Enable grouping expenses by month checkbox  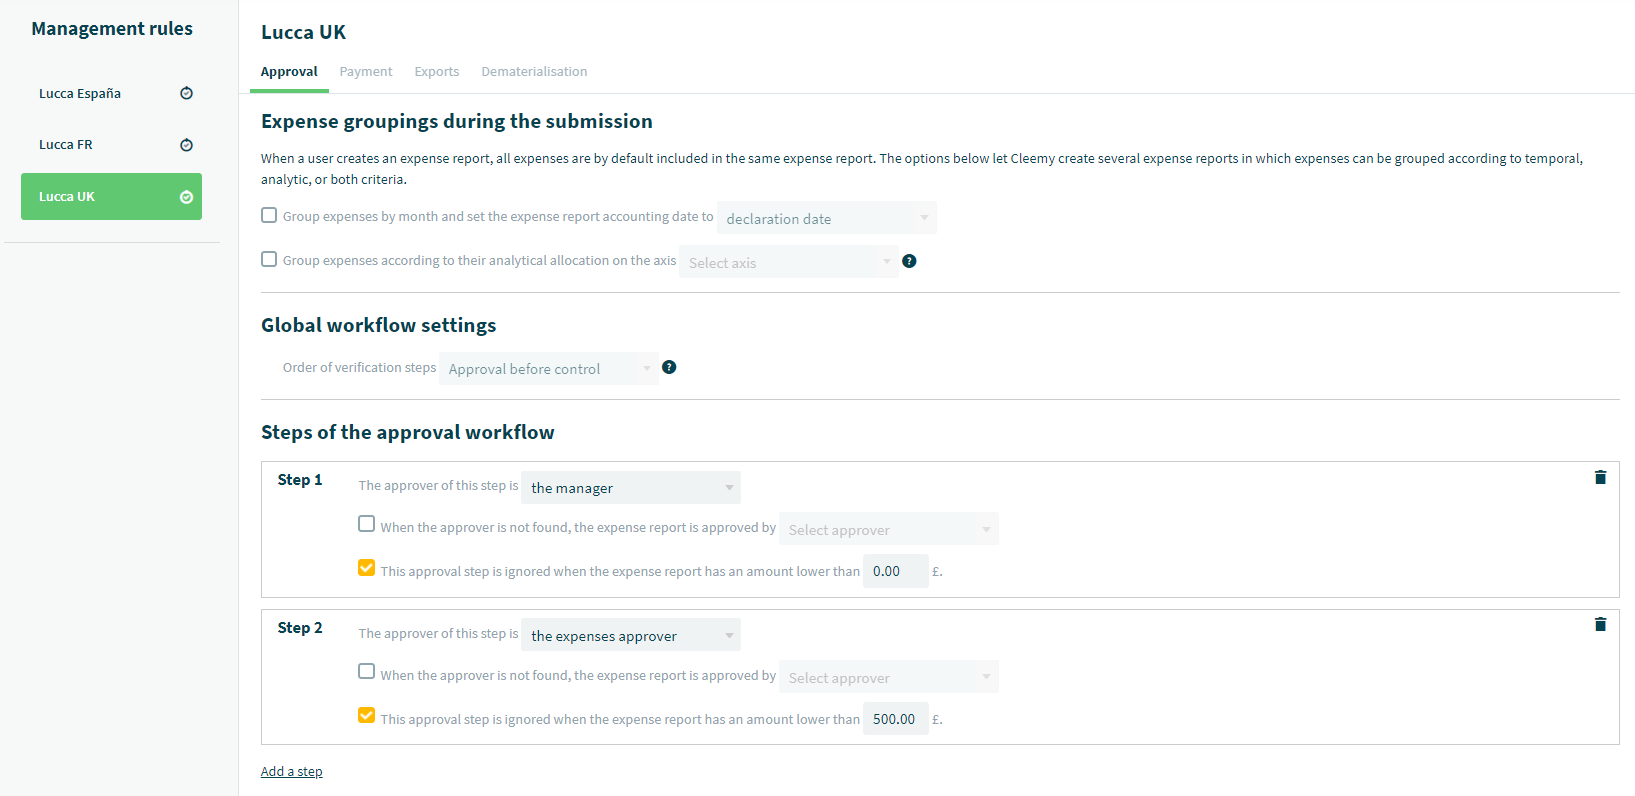(x=269, y=215)
